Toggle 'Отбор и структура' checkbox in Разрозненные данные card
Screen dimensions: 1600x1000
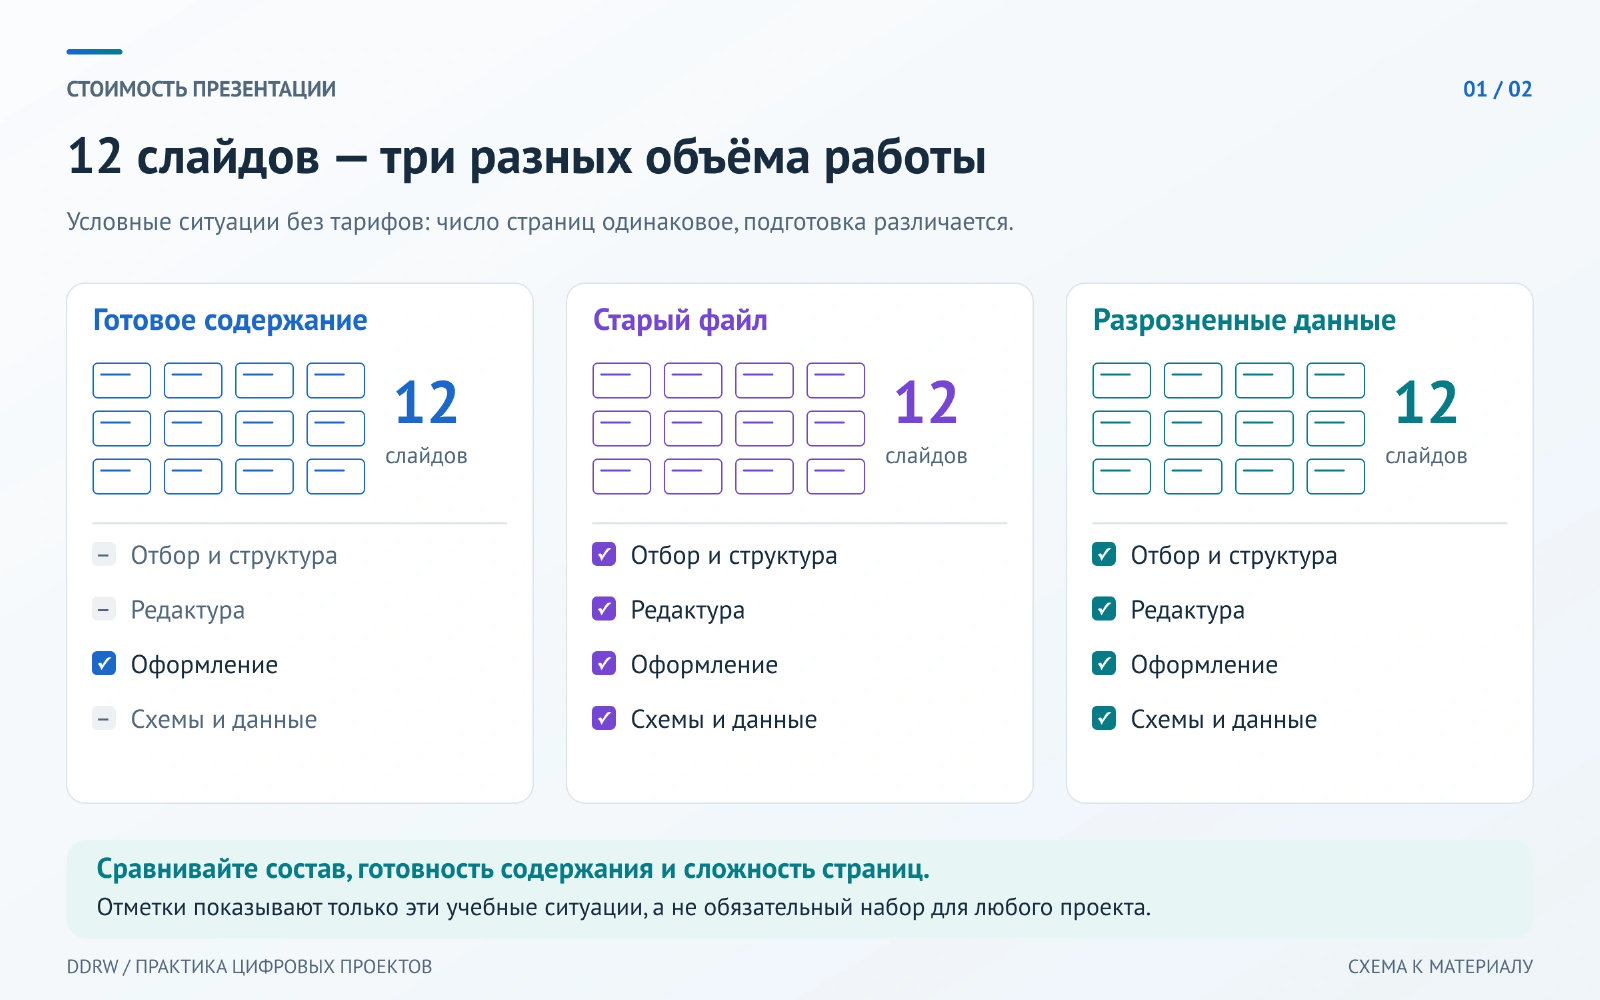1104,554
